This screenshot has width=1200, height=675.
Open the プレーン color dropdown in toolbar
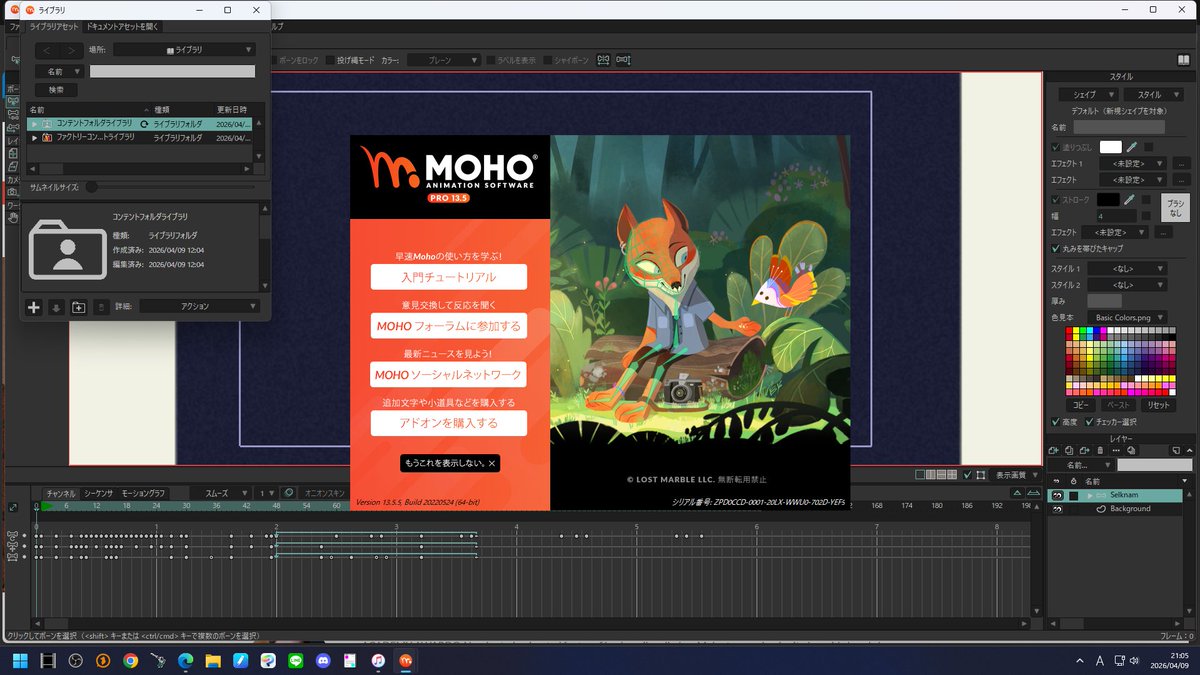pyautogui.click(x=445, y=60)
